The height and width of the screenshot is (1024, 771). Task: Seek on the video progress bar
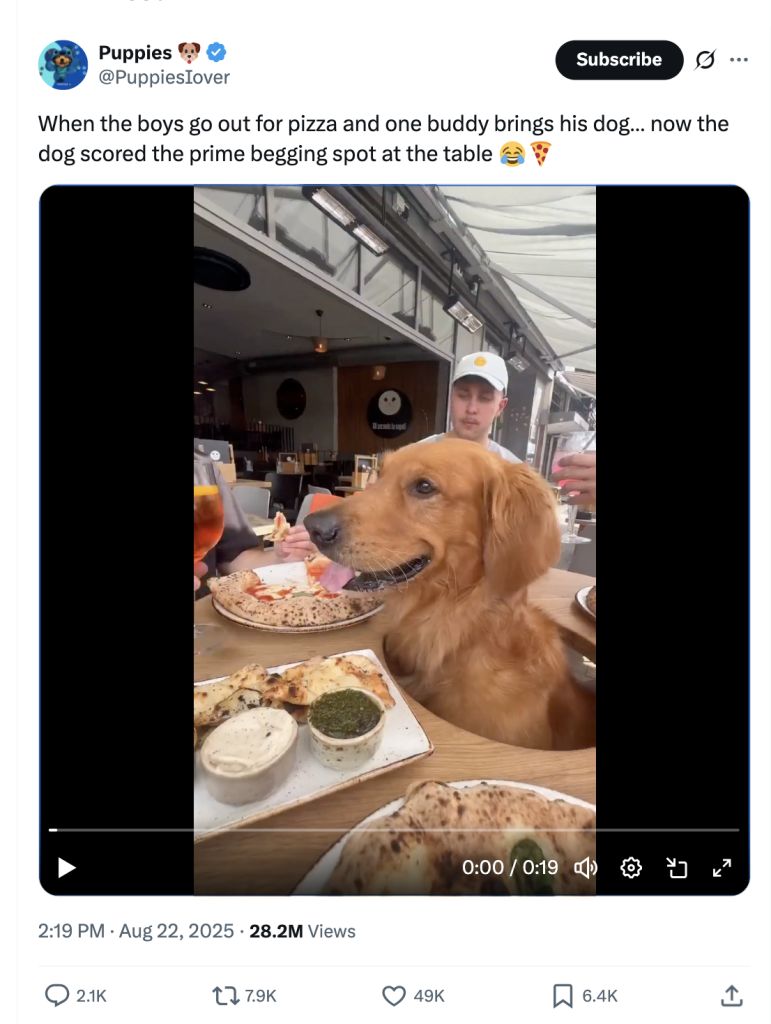pos(394,830)
